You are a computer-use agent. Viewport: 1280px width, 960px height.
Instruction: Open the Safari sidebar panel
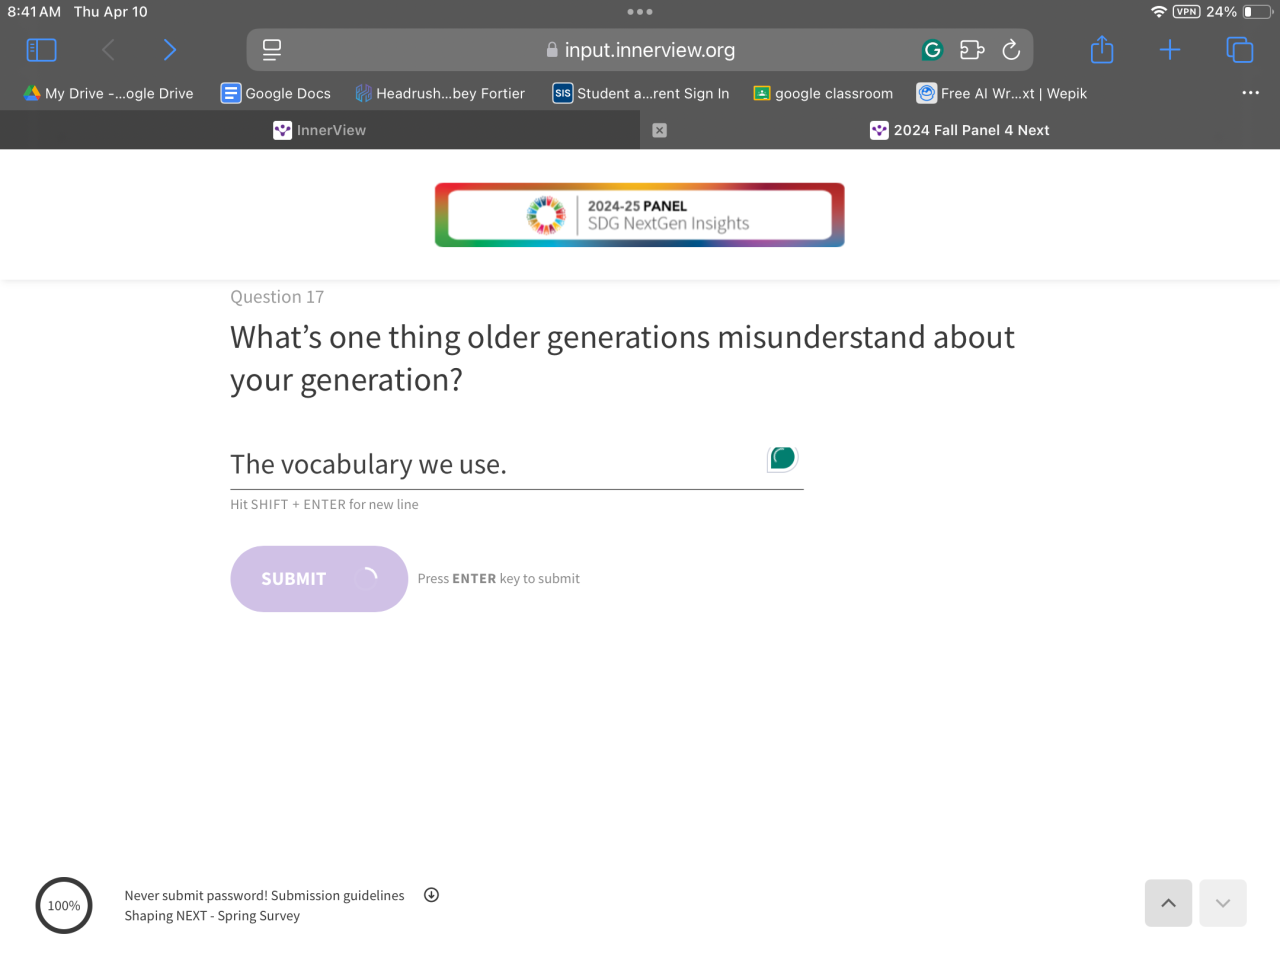pos(41,50)
